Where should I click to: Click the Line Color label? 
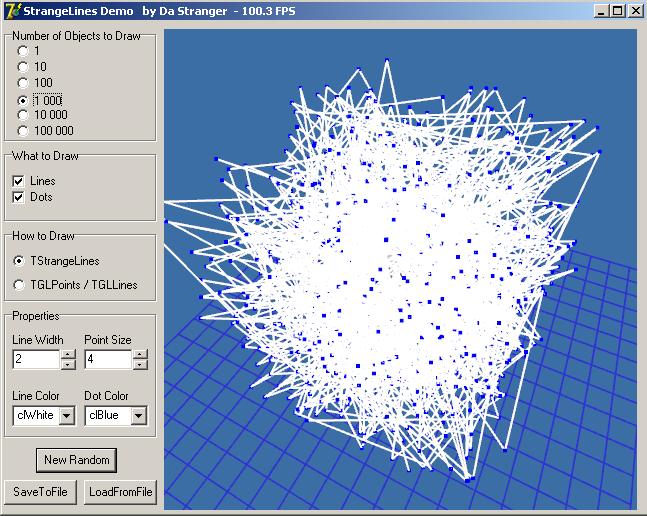(x=36, y=396)
